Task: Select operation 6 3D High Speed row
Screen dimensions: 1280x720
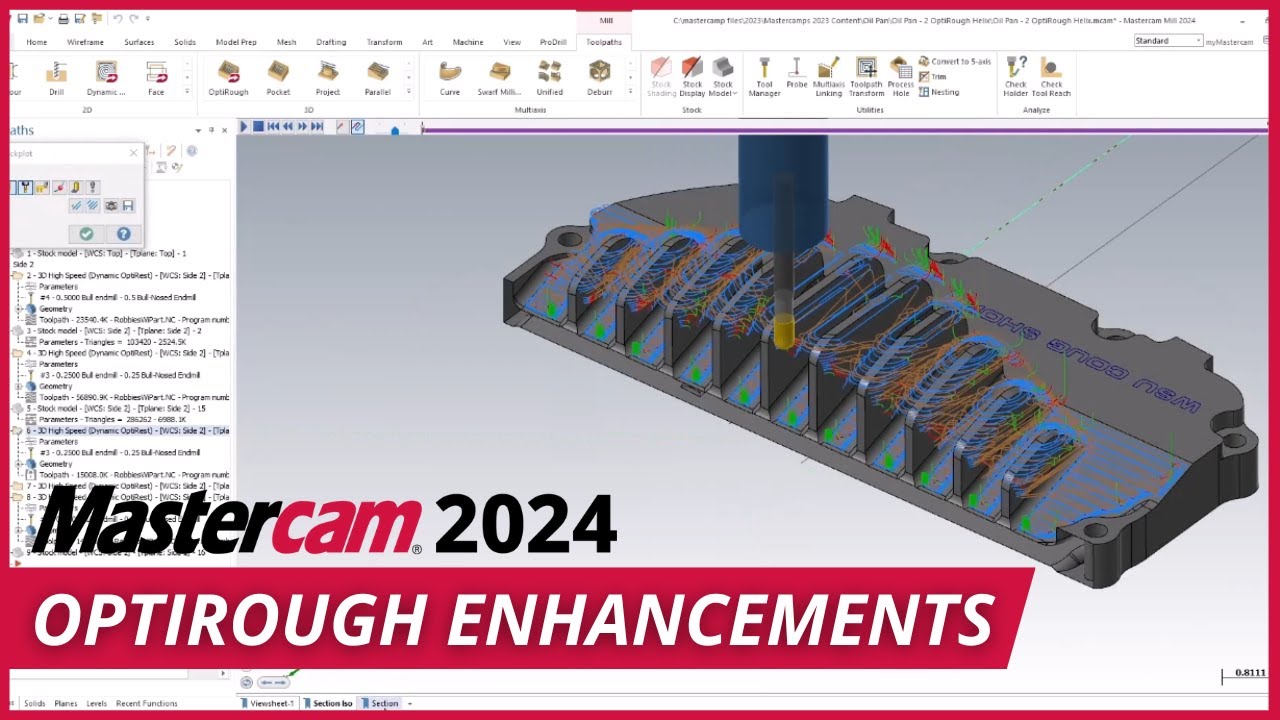Action: 120,431
